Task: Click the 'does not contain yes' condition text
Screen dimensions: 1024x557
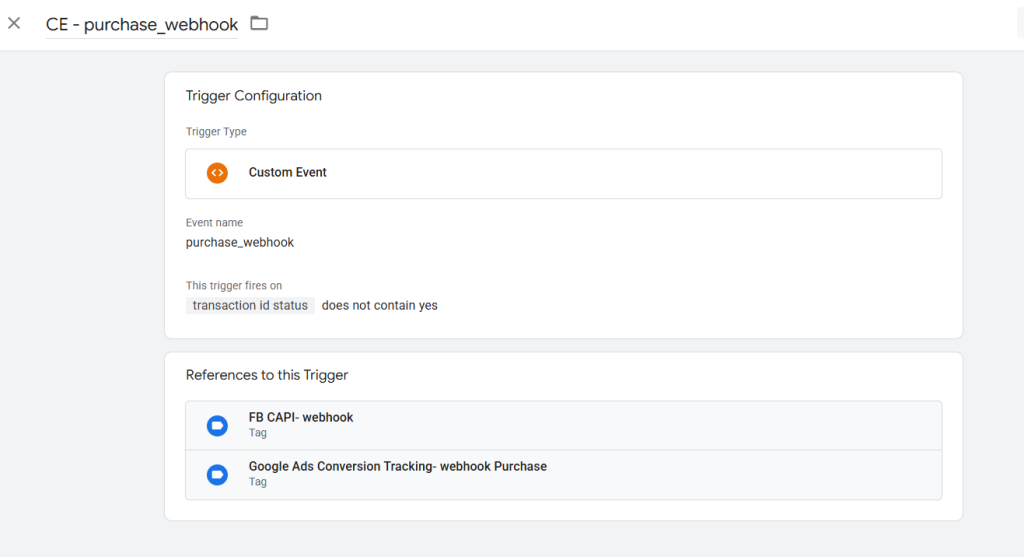Action: [x=380, y=306]
